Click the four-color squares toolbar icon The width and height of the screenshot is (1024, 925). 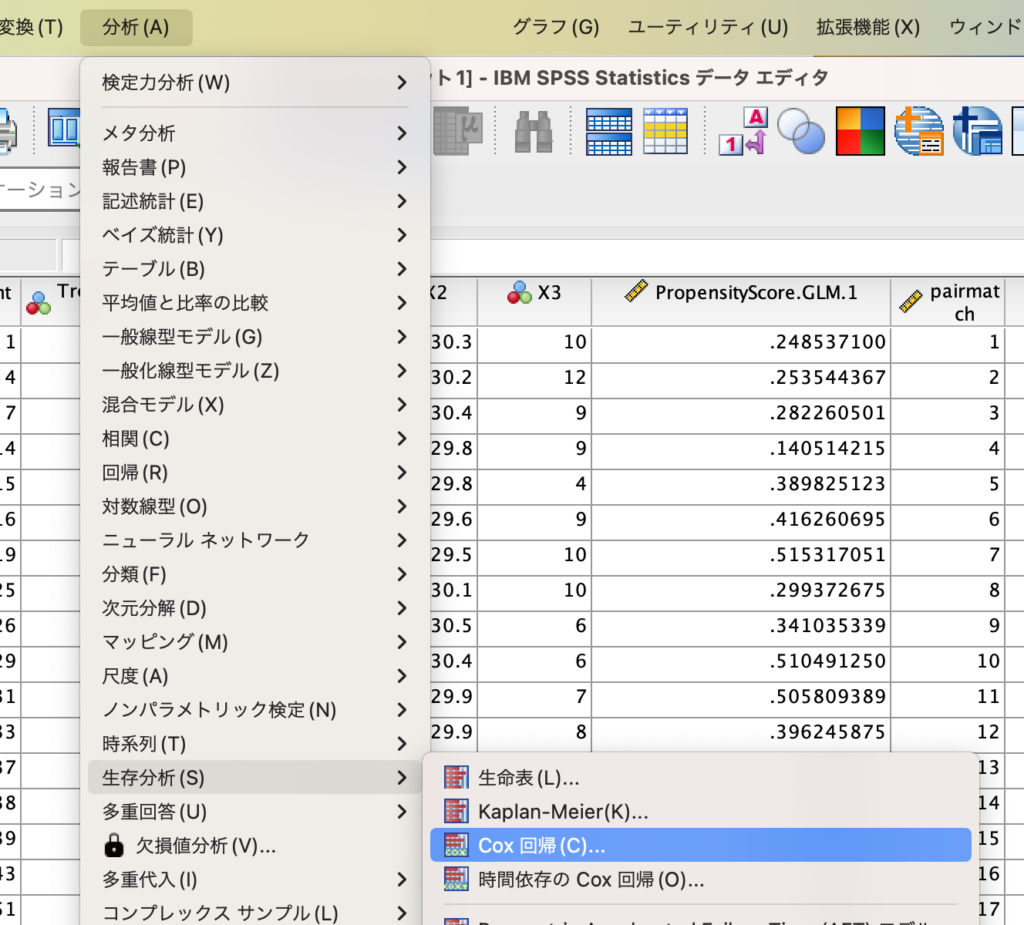click(860, 131)
